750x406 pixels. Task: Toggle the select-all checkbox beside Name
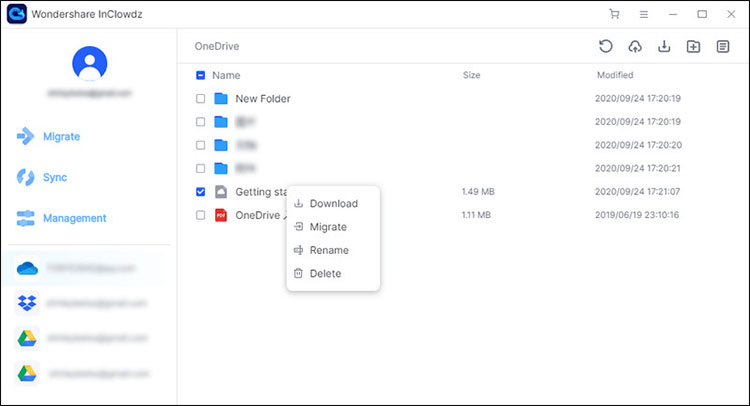pyautogui.click(x=200, y=75)
